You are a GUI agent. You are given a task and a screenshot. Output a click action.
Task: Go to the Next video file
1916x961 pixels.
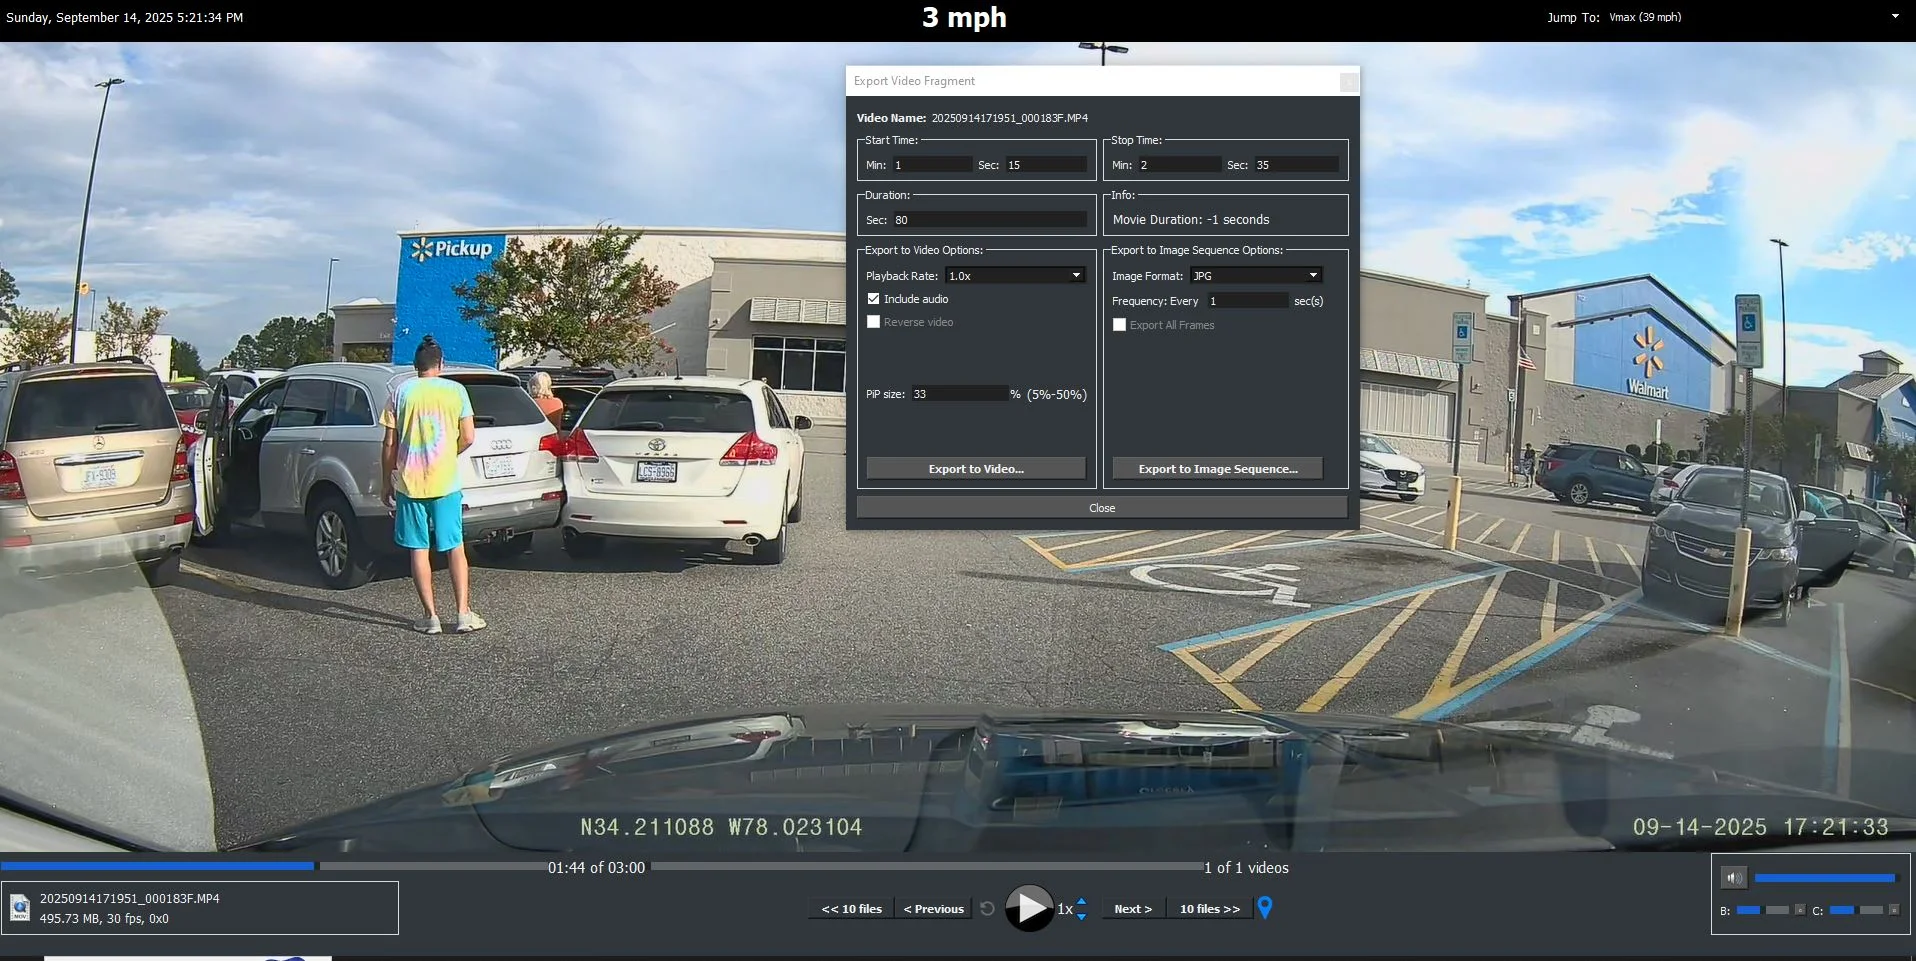[x=1133, y=909]
